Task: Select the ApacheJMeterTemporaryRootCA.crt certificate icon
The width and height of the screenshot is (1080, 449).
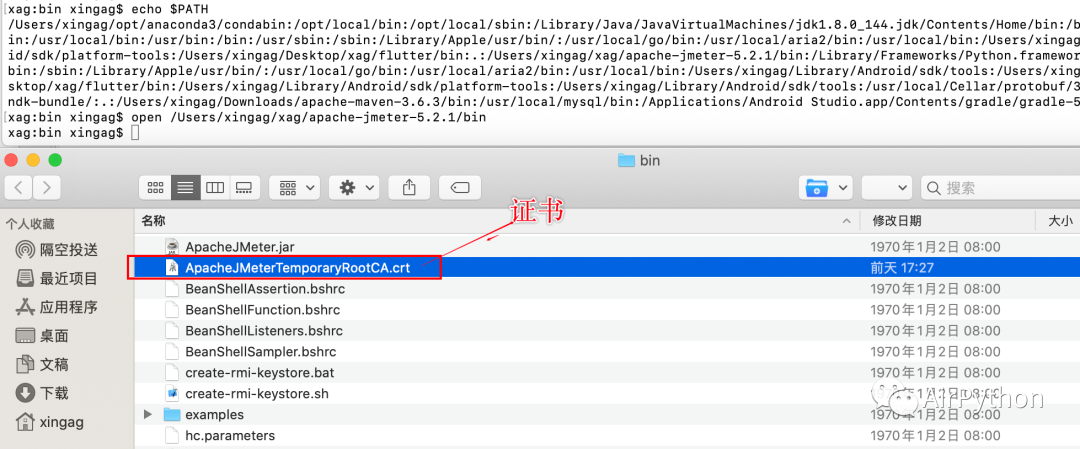Action: (172, 268)
